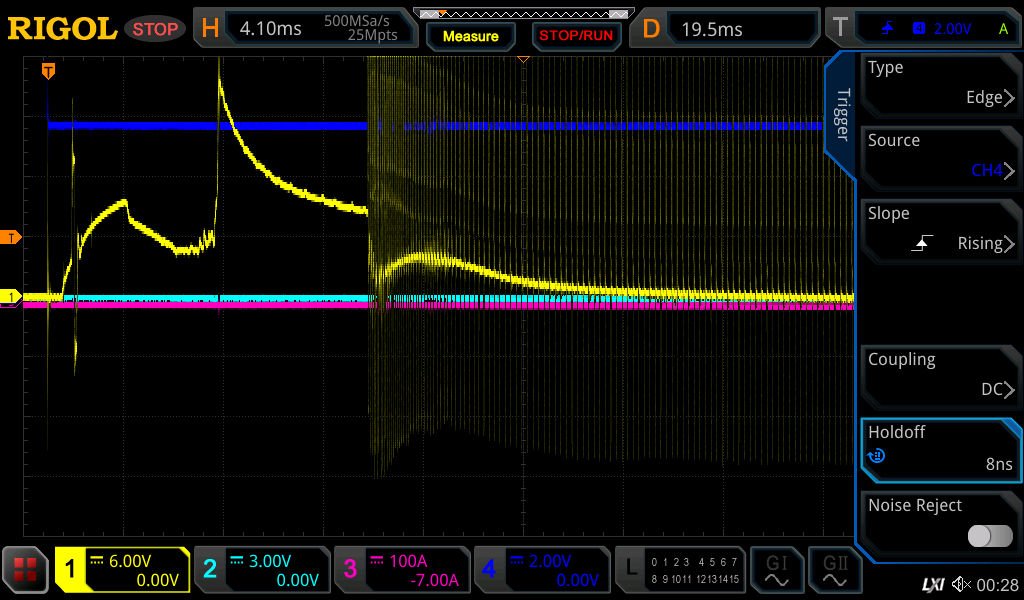Open the function navigation grid icon

point(26,570)
